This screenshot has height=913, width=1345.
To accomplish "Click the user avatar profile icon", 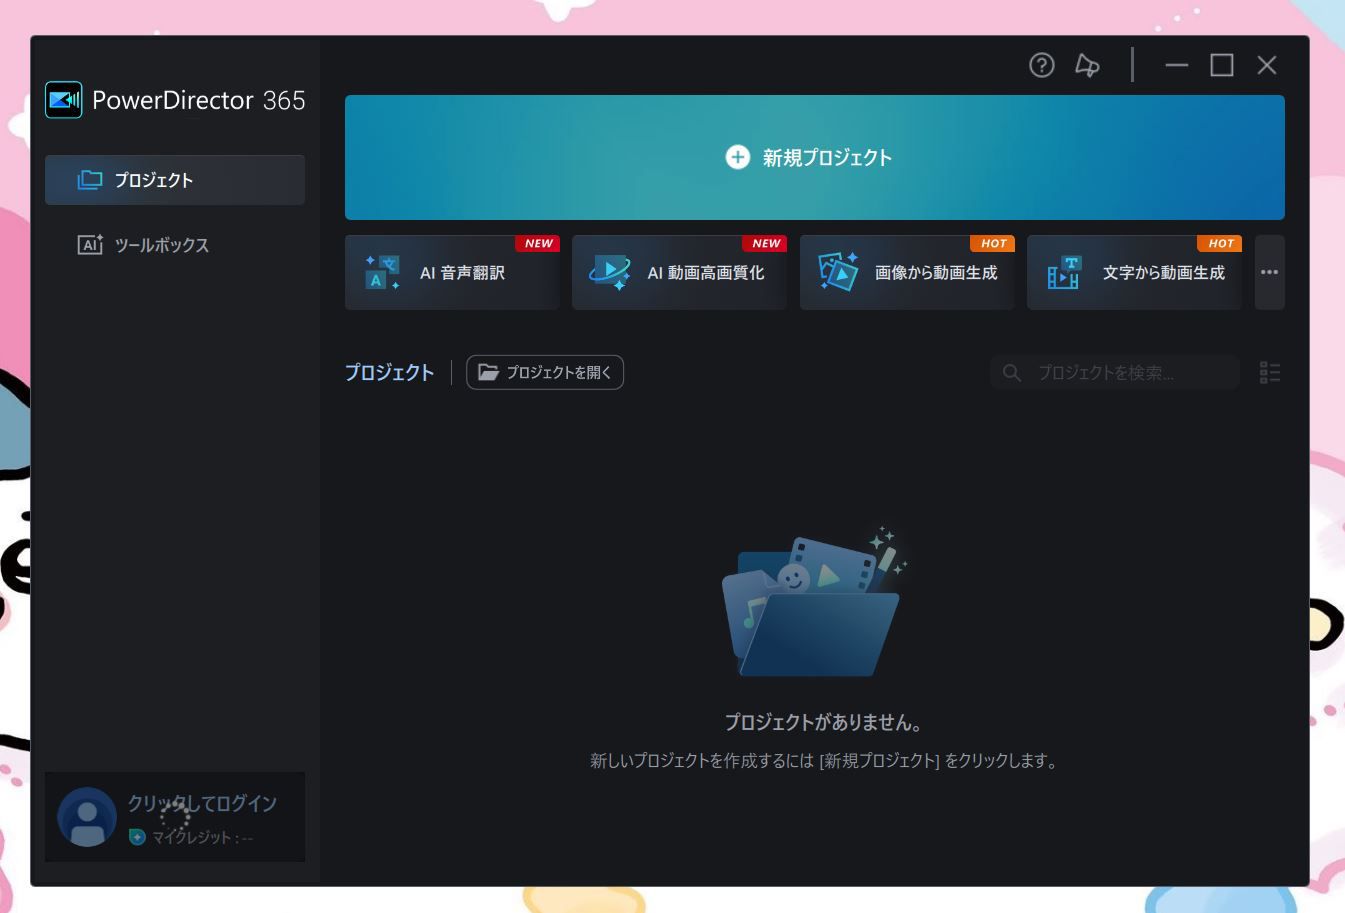I will pos(87,817).
